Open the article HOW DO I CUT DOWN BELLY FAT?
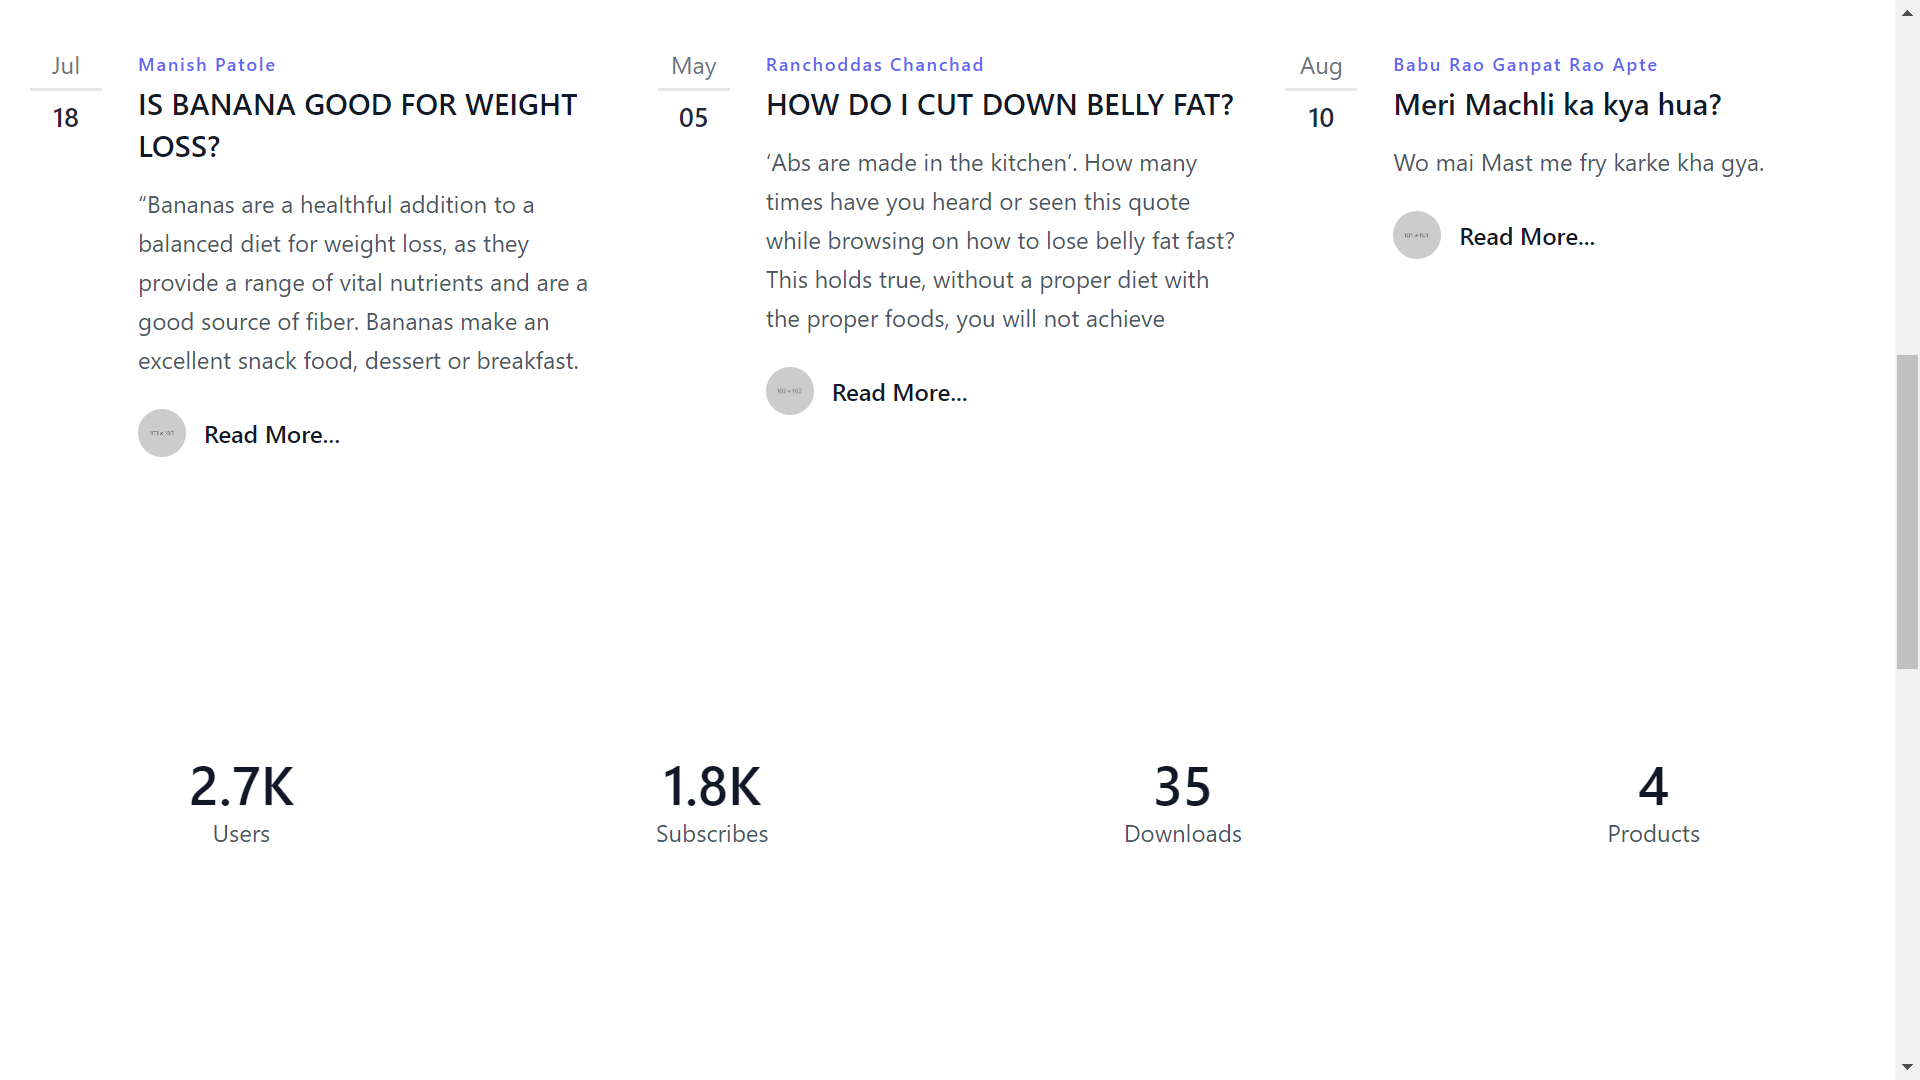Viewport: 1920px width, 1080px height. (999, 104)
